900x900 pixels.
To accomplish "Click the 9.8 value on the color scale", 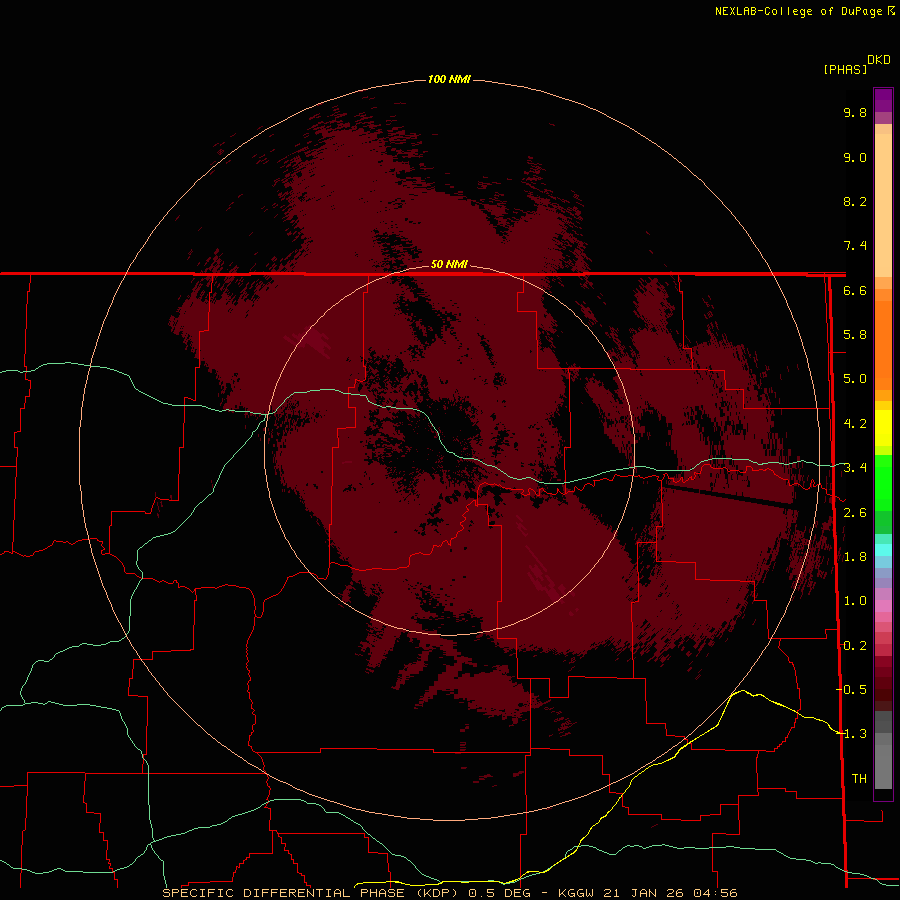I will tap(855, 112).
